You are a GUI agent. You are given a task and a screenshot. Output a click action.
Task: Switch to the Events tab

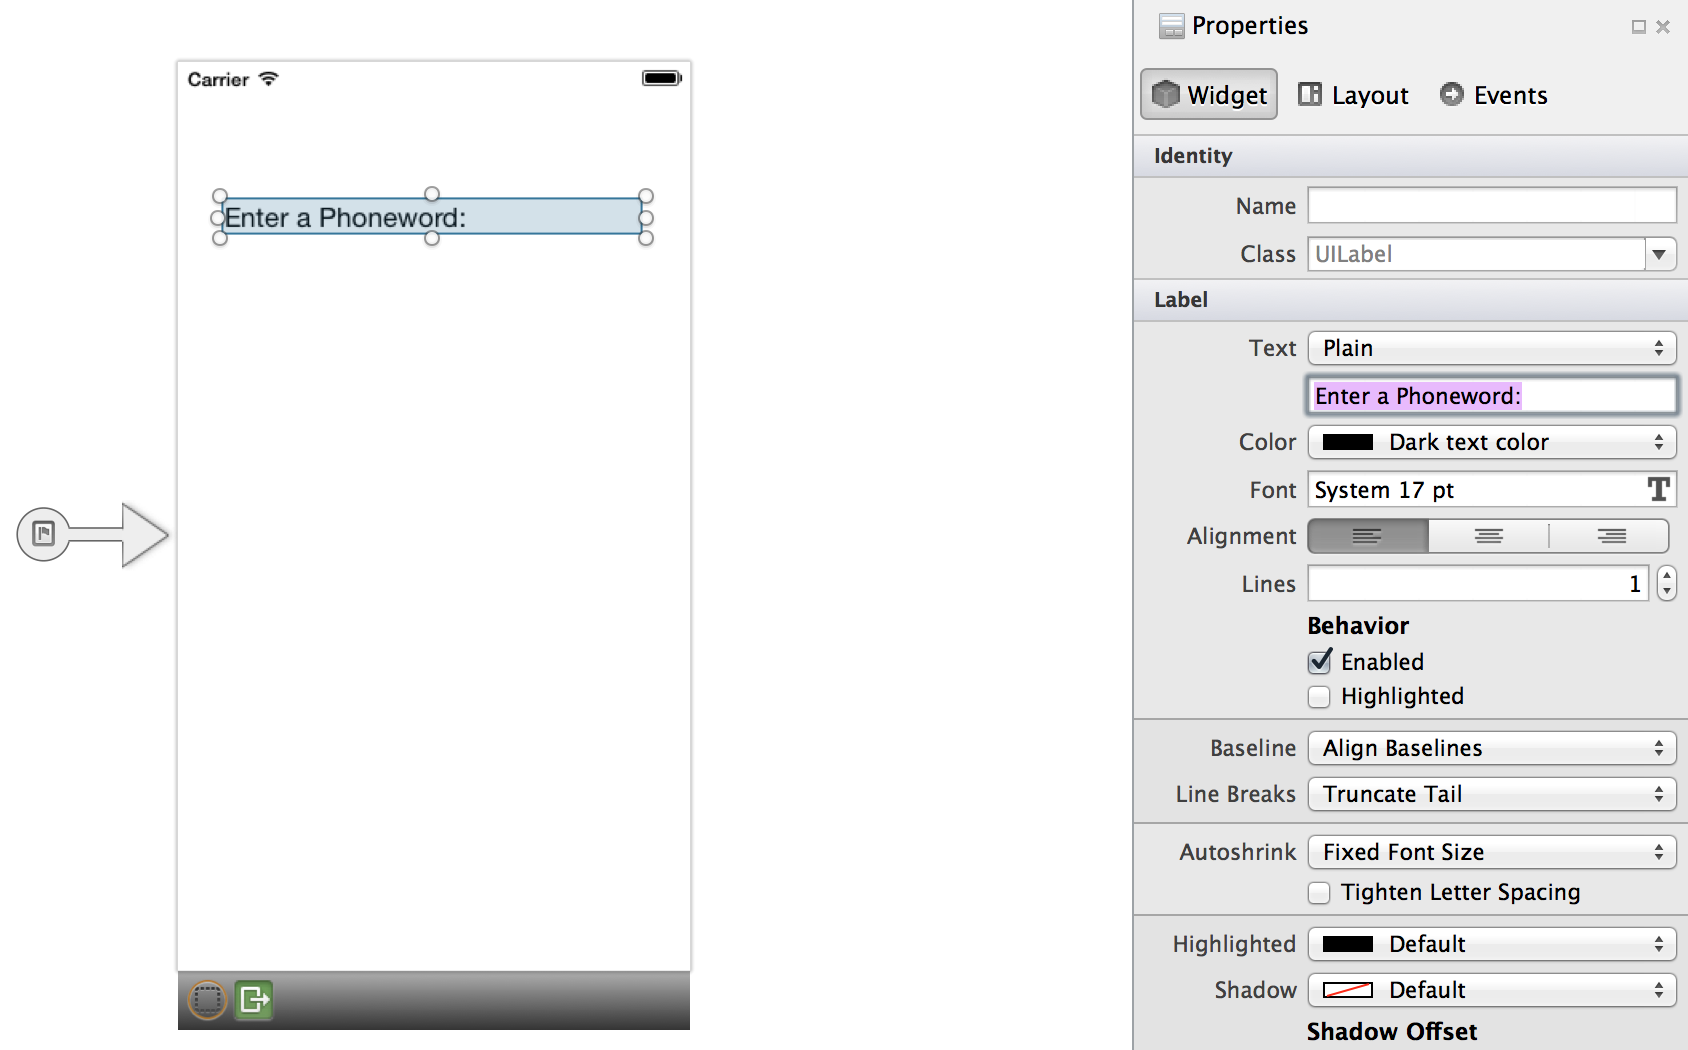1494,95
